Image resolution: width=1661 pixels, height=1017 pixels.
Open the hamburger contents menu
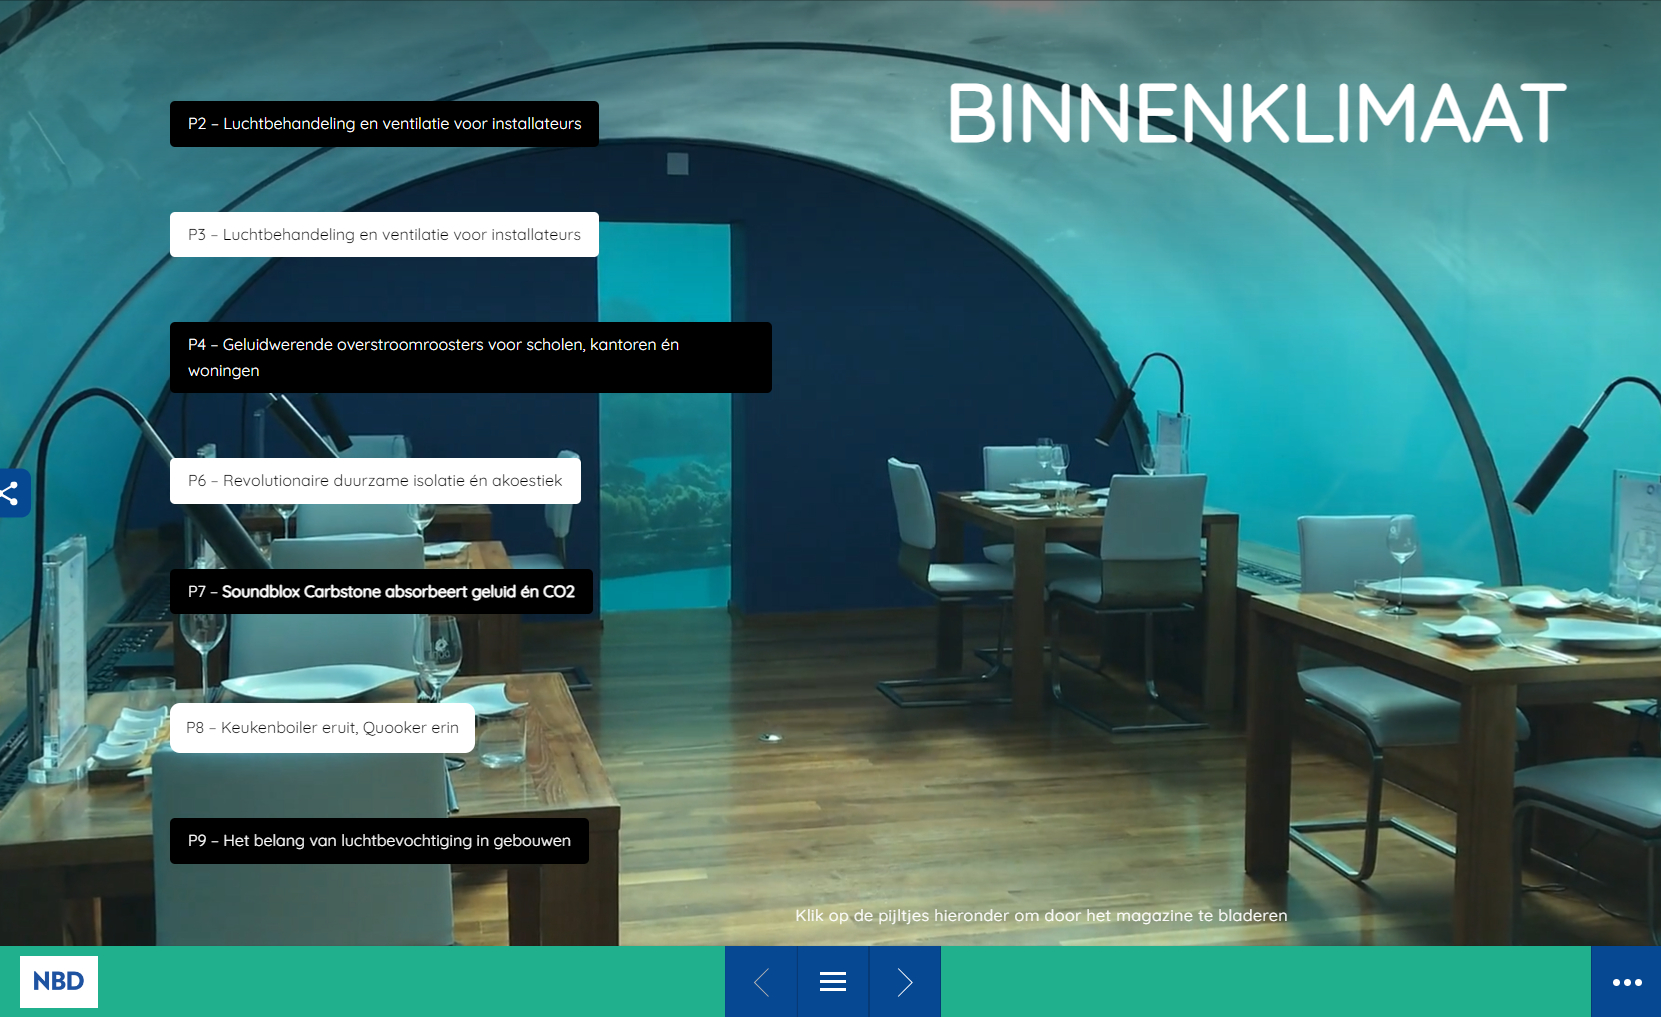click(833, 982)
